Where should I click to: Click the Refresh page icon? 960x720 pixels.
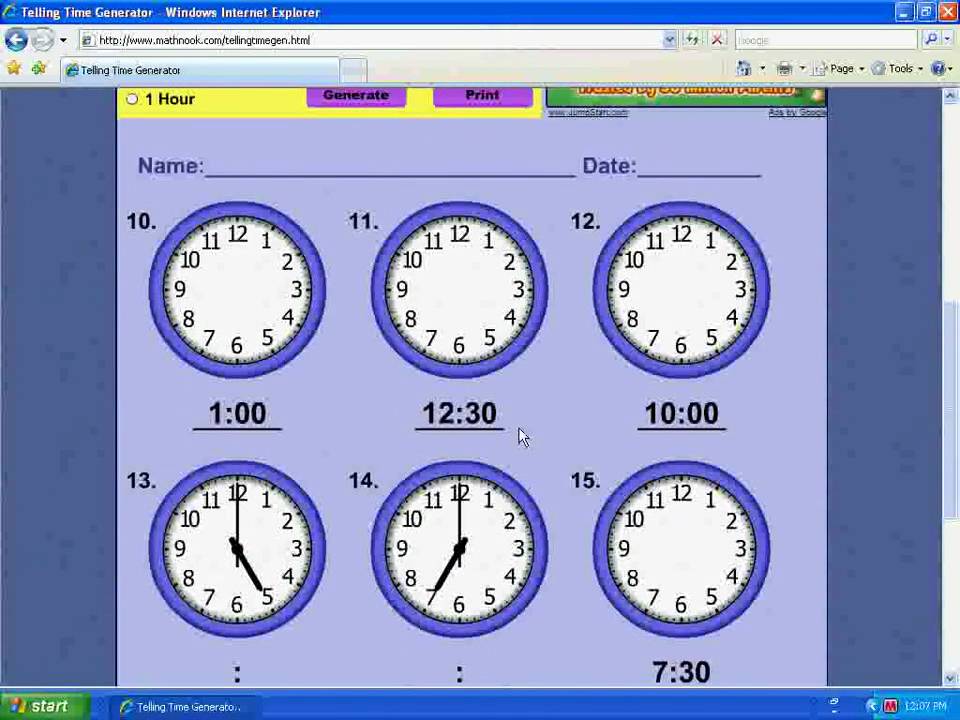(x=692, y=40)
